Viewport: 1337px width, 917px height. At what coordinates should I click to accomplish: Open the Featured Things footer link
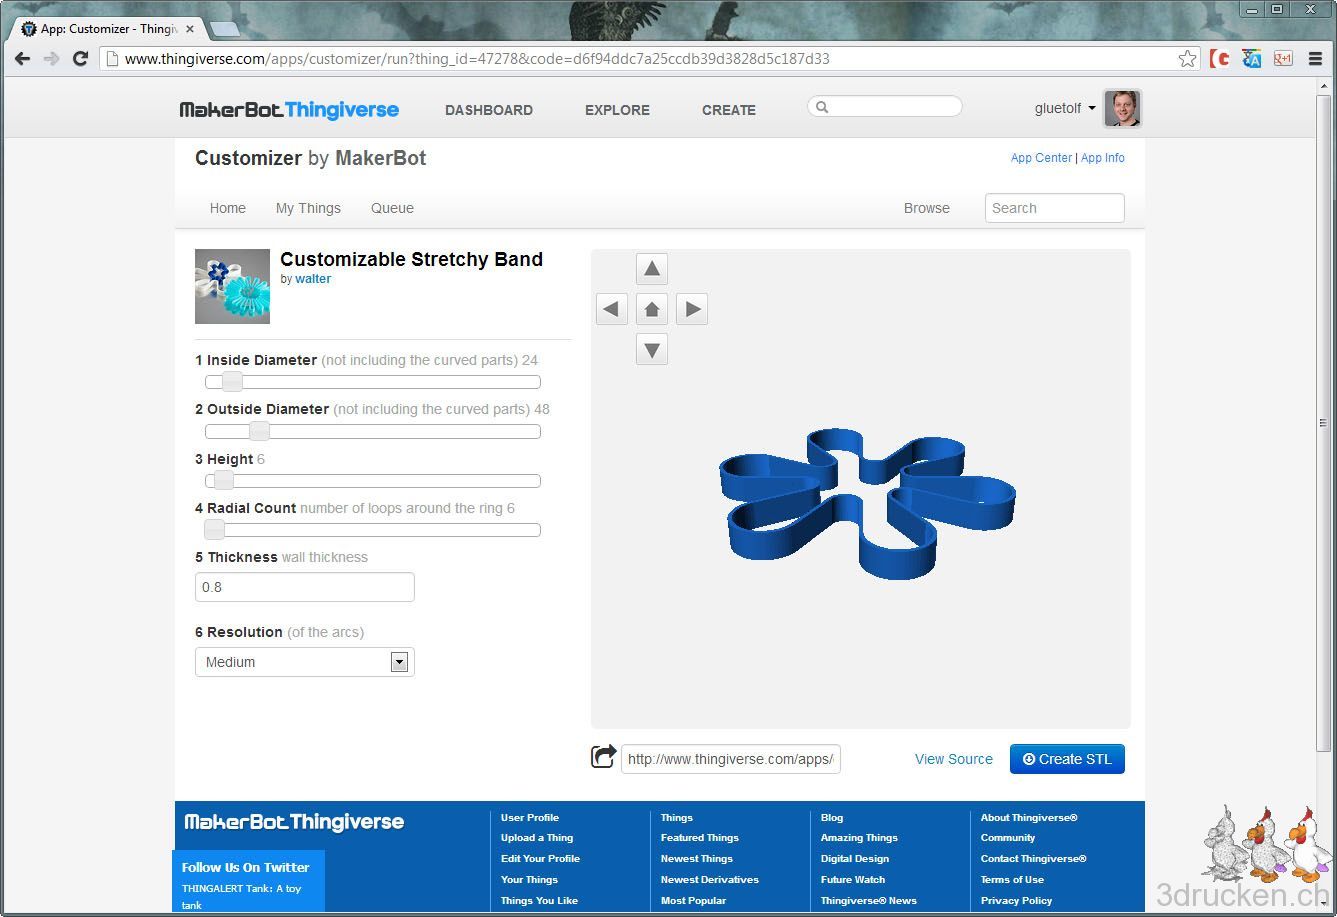click(x=700, y=838)
